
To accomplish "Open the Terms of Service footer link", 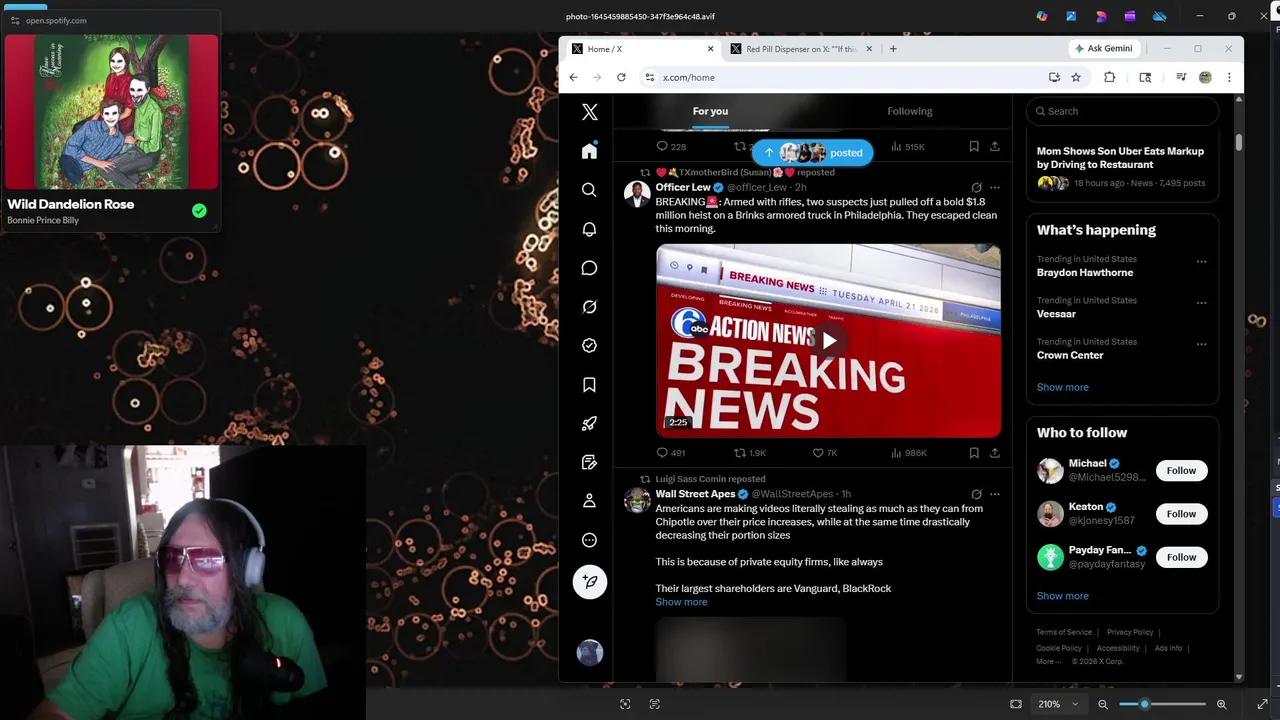I will [1064, 632].
